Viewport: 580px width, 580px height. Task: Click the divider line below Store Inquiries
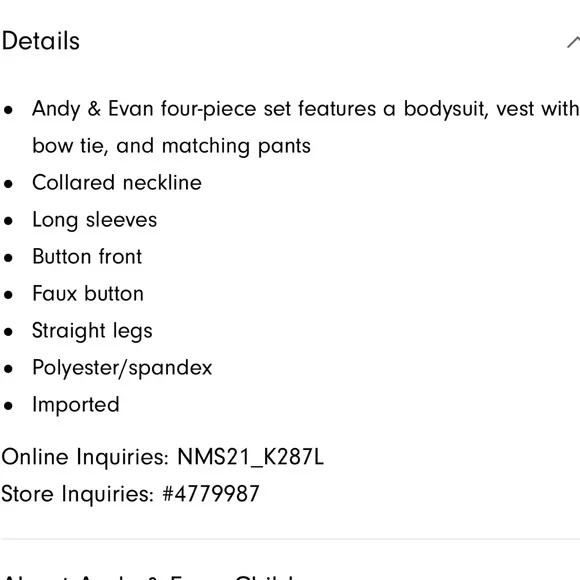[x=290, y=539]
